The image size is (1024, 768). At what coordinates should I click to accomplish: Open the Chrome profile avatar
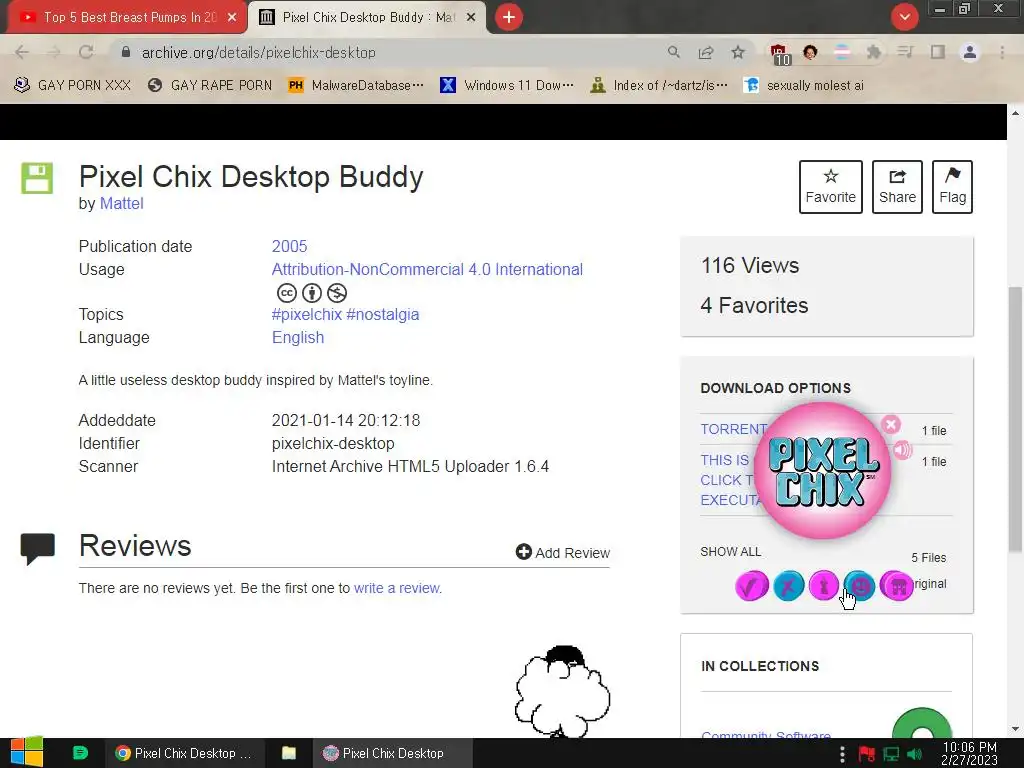tap(970, 52)
